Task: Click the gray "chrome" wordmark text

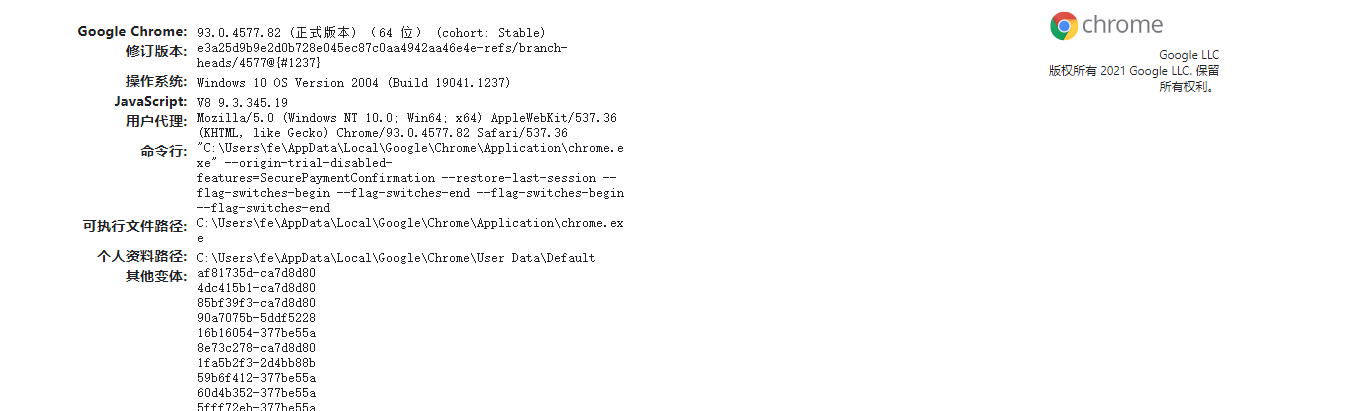Action: point(1122,25)
